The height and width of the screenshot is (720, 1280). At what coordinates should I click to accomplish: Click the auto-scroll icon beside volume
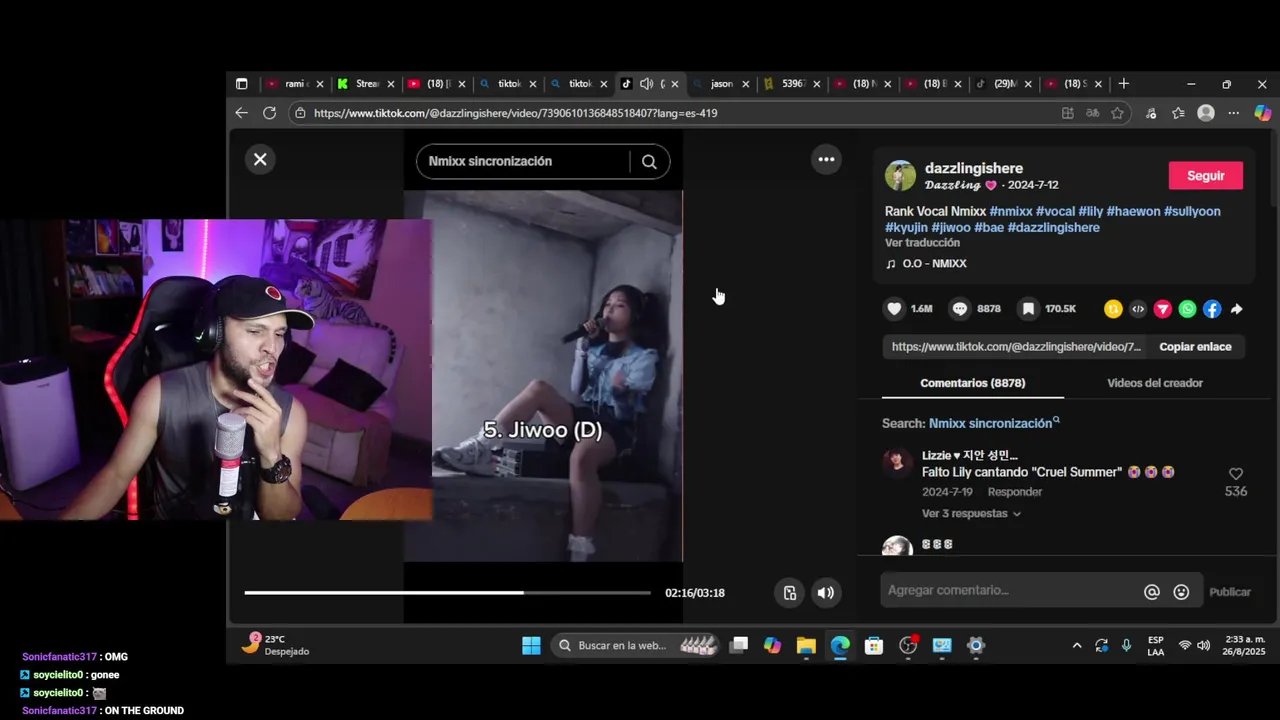790,593
